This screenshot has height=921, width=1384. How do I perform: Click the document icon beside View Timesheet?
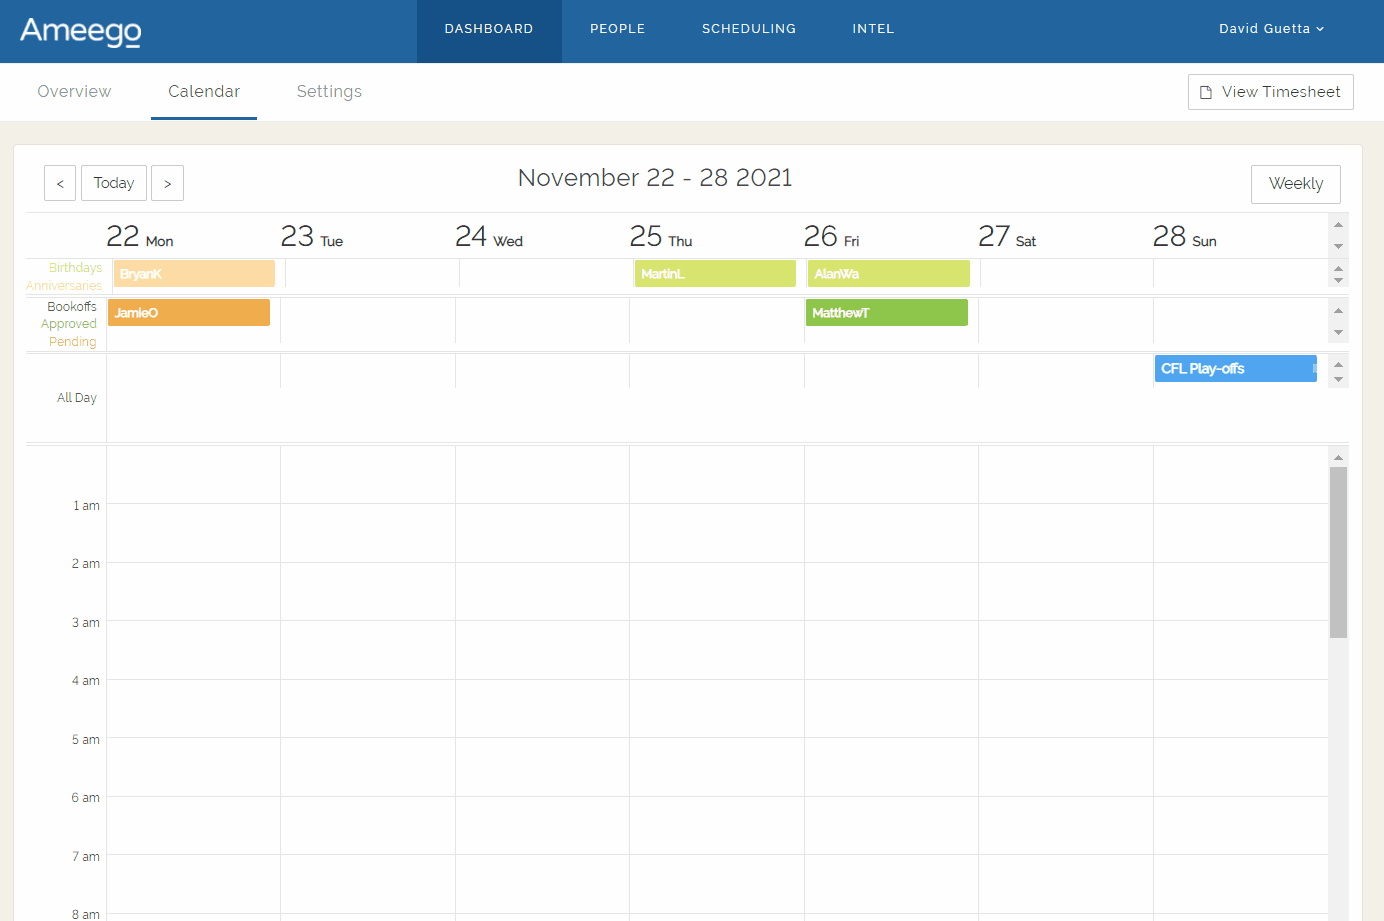pos(1206,91)
